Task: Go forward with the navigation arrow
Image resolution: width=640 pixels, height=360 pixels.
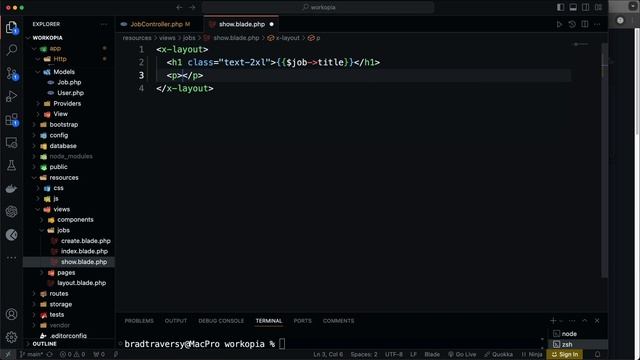Action: point(192,7)
